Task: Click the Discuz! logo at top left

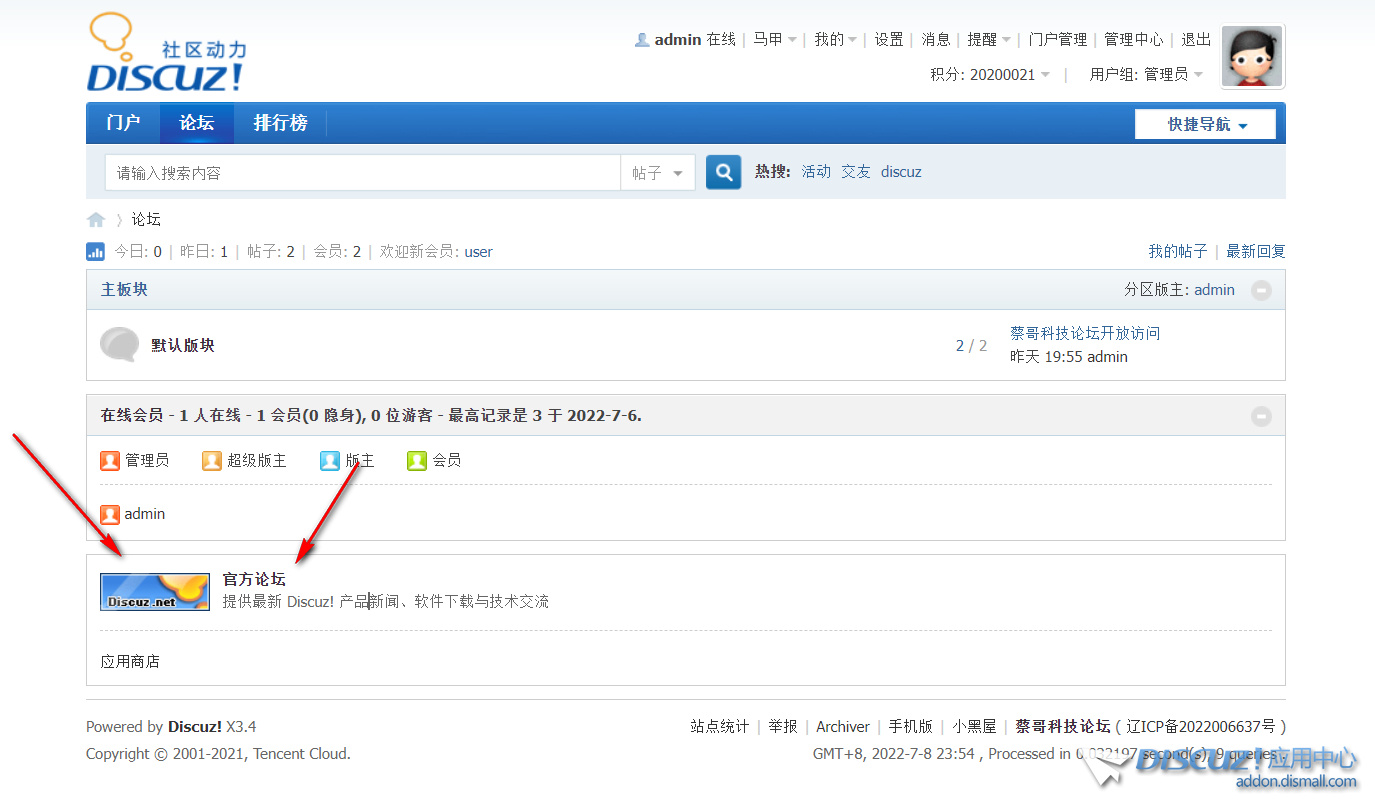Action: pyautogui.click(x=166, y=52)
